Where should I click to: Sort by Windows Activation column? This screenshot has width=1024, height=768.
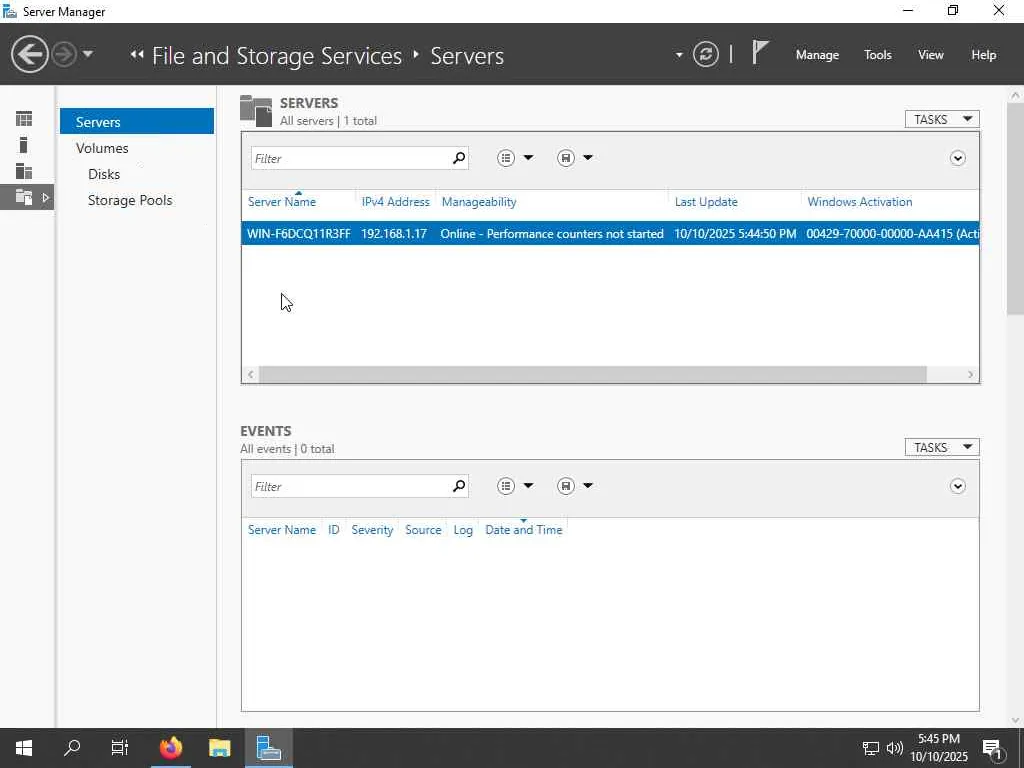coord(859,202)
